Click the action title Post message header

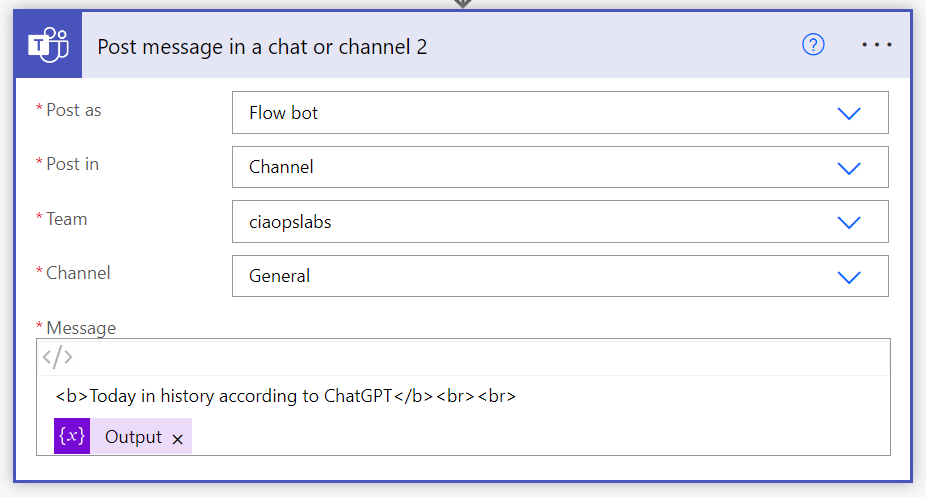click(x=262, y=46)
